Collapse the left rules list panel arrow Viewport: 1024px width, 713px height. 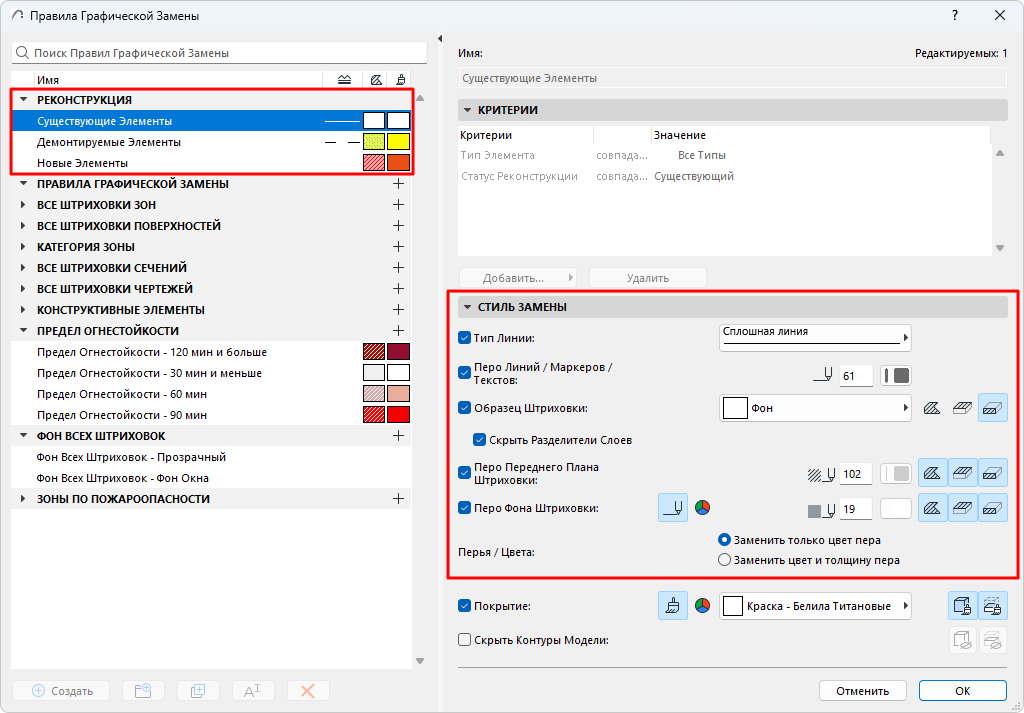tap(440, 39)
